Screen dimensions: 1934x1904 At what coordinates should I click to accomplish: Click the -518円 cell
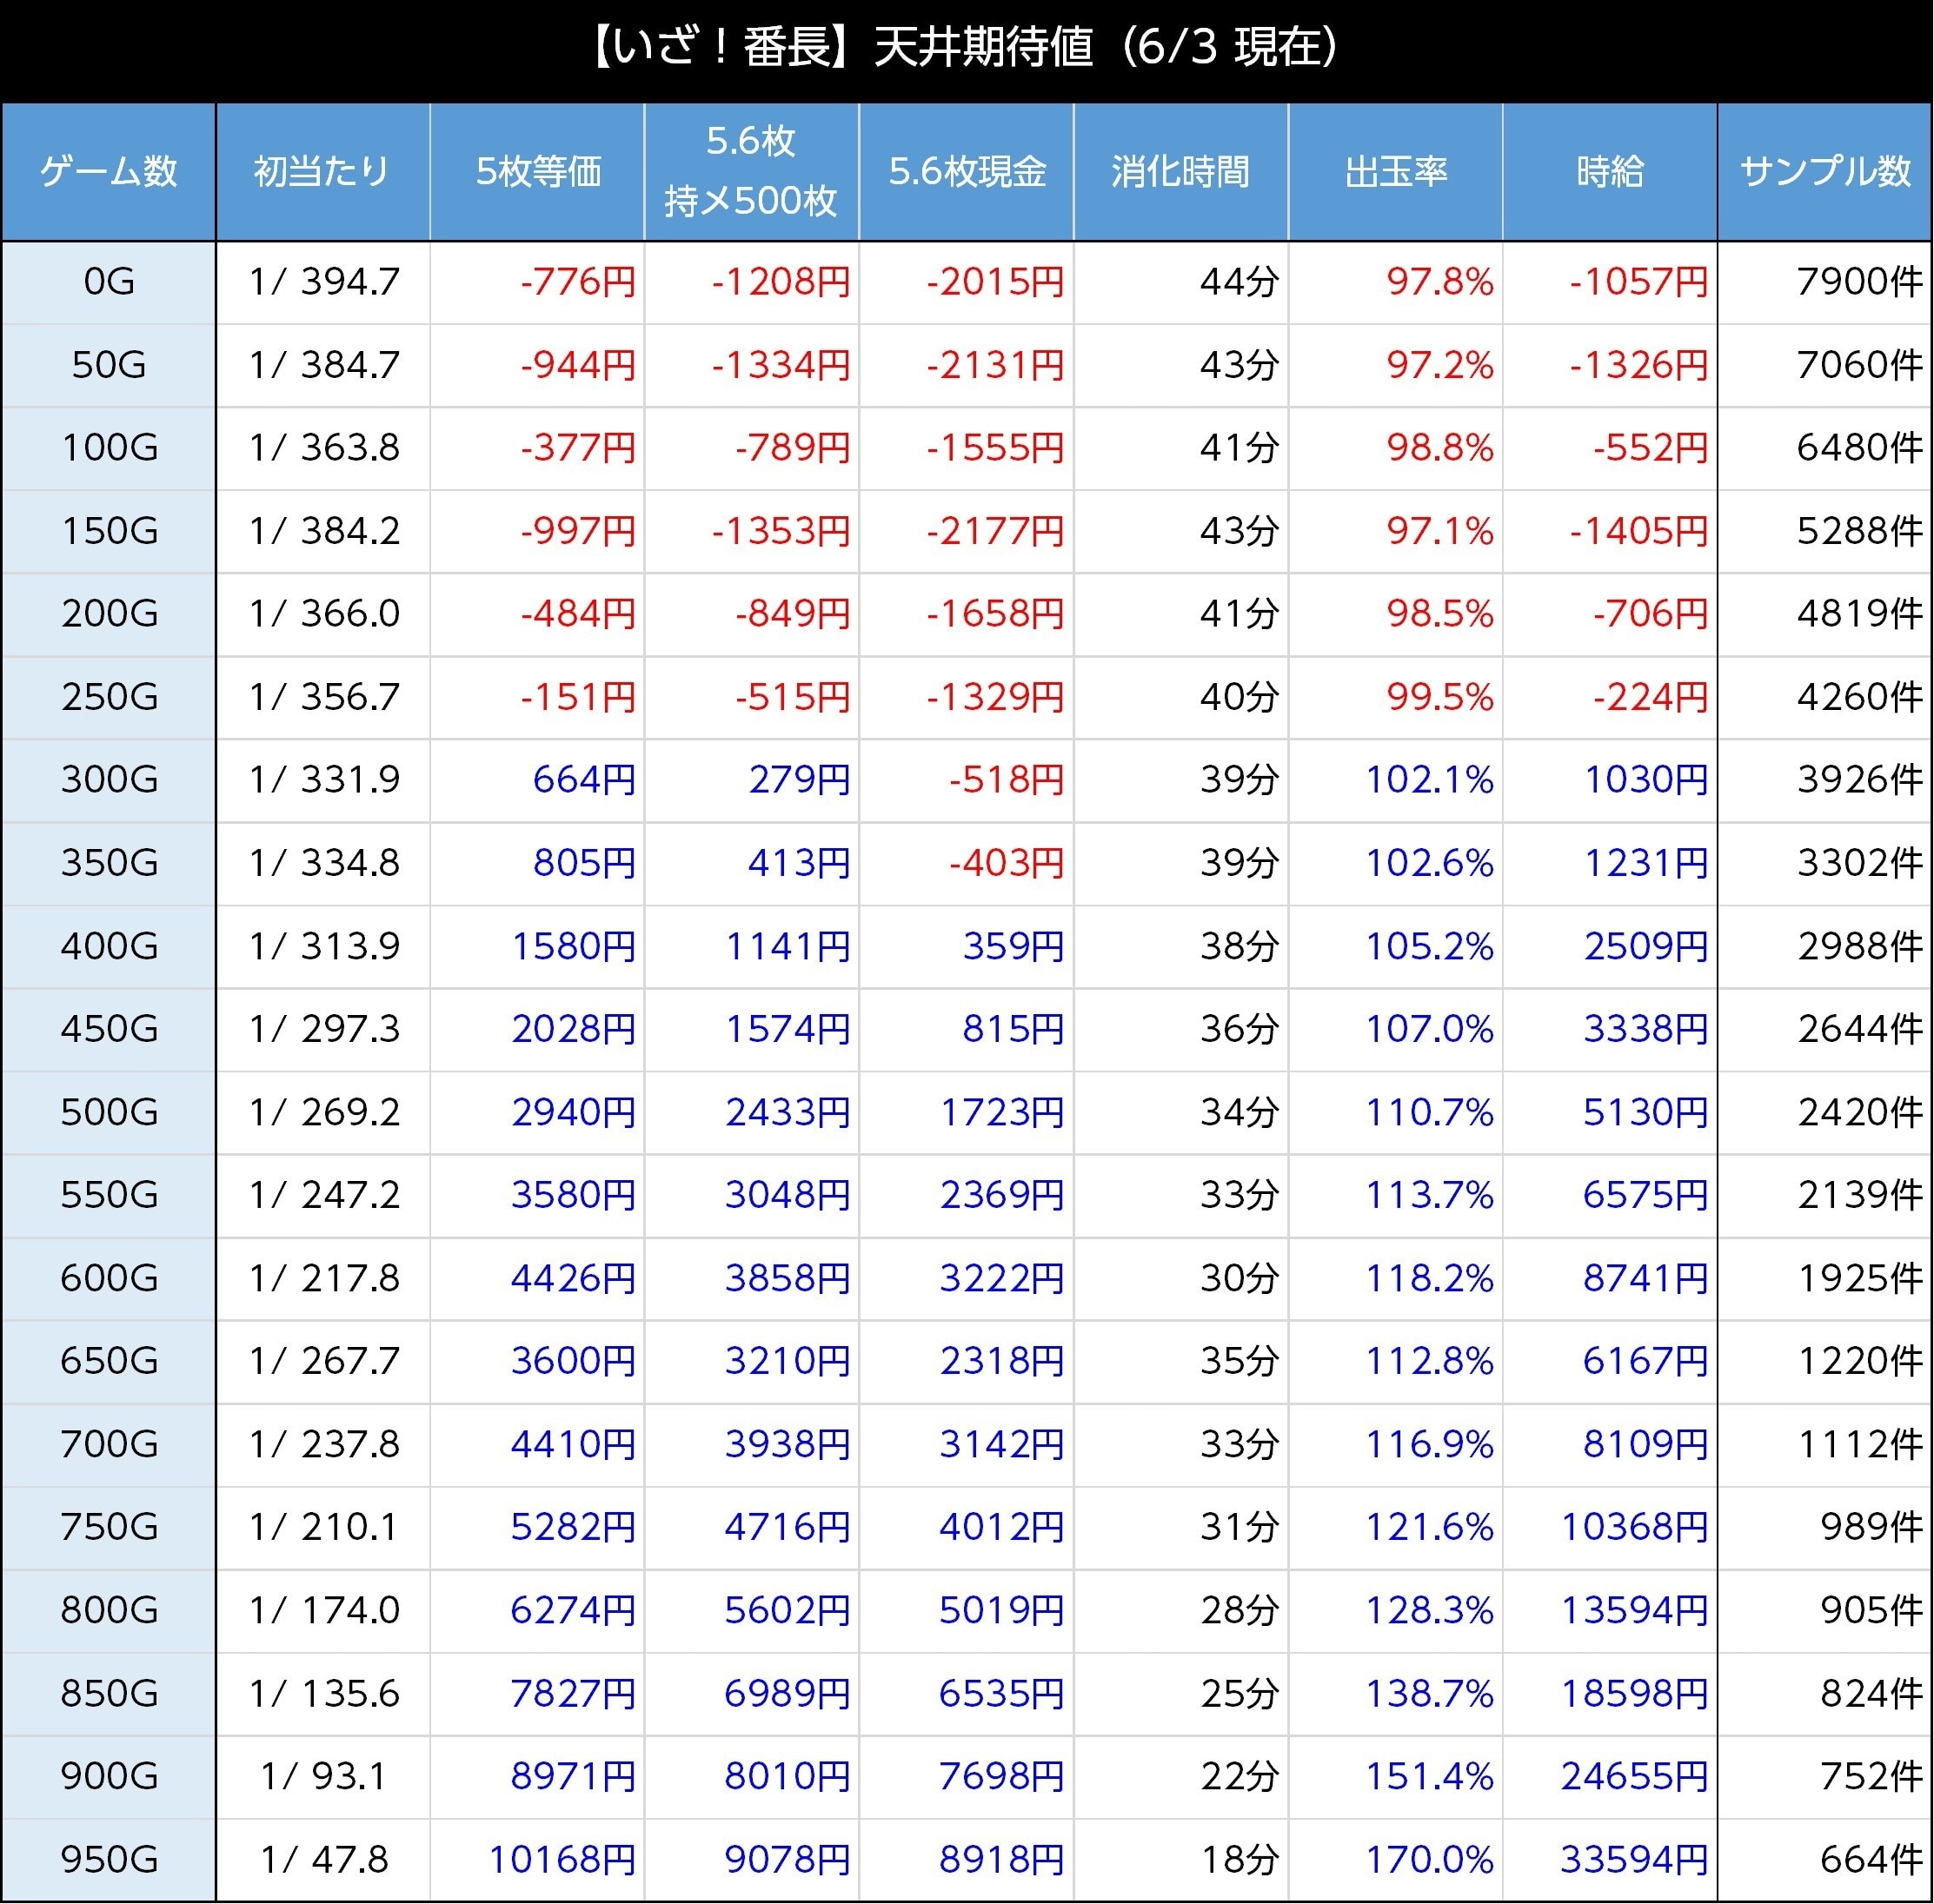(x=967, y=780)
